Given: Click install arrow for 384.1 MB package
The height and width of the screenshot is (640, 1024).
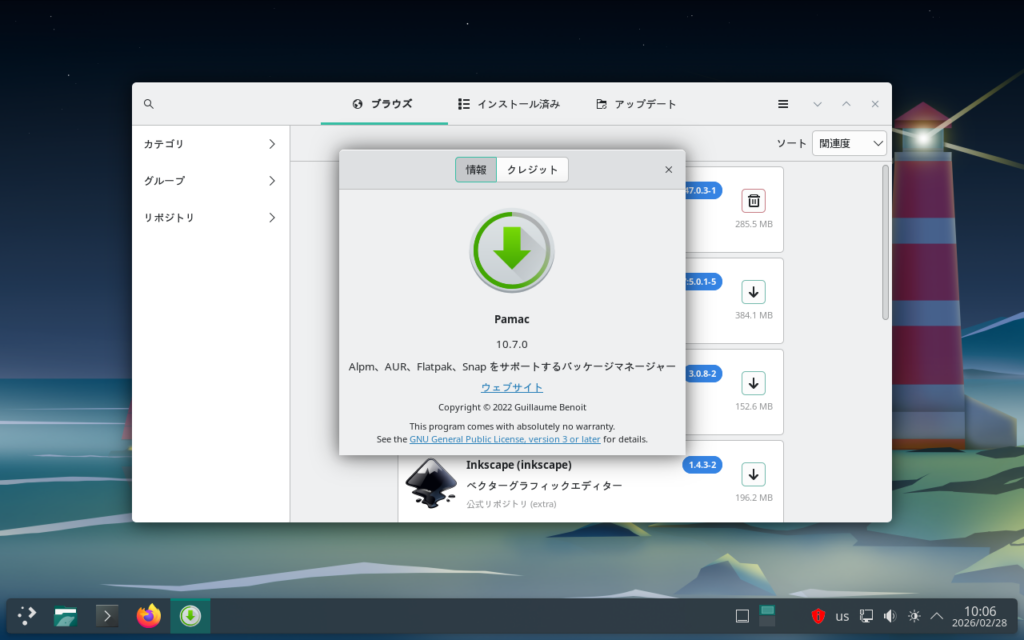Looking at the screenshot, I should coord(753,292).
